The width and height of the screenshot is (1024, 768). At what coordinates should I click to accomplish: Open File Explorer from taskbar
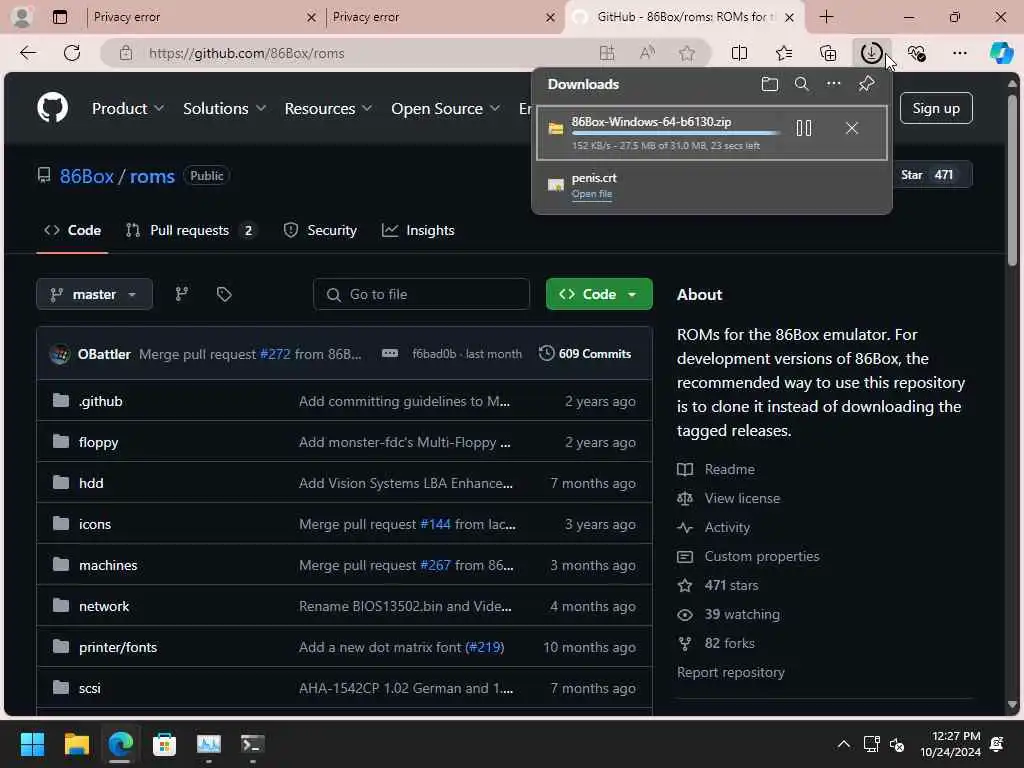point(77,744)
